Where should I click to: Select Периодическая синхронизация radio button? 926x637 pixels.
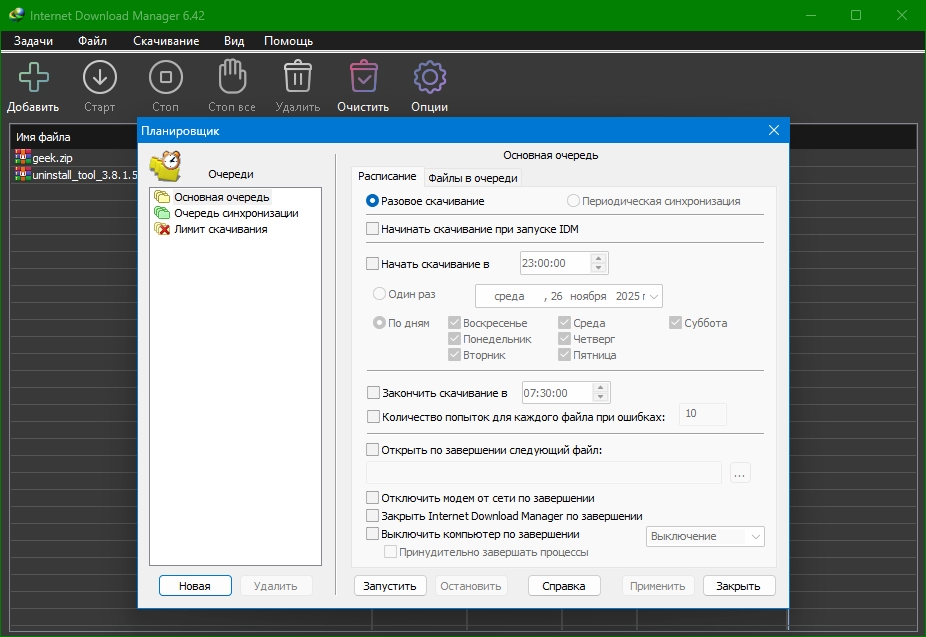(573, 201)
